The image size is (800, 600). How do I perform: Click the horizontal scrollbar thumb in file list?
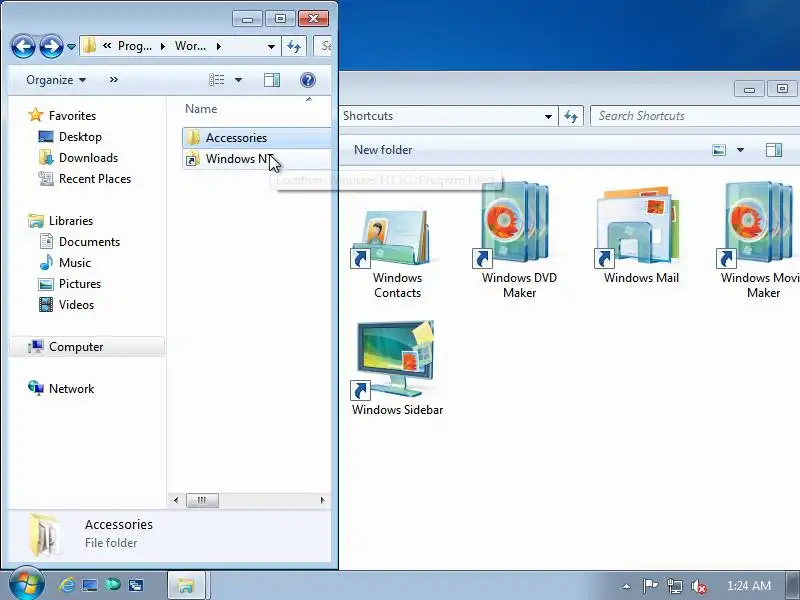pyautogui.click(x=202, y=500)
